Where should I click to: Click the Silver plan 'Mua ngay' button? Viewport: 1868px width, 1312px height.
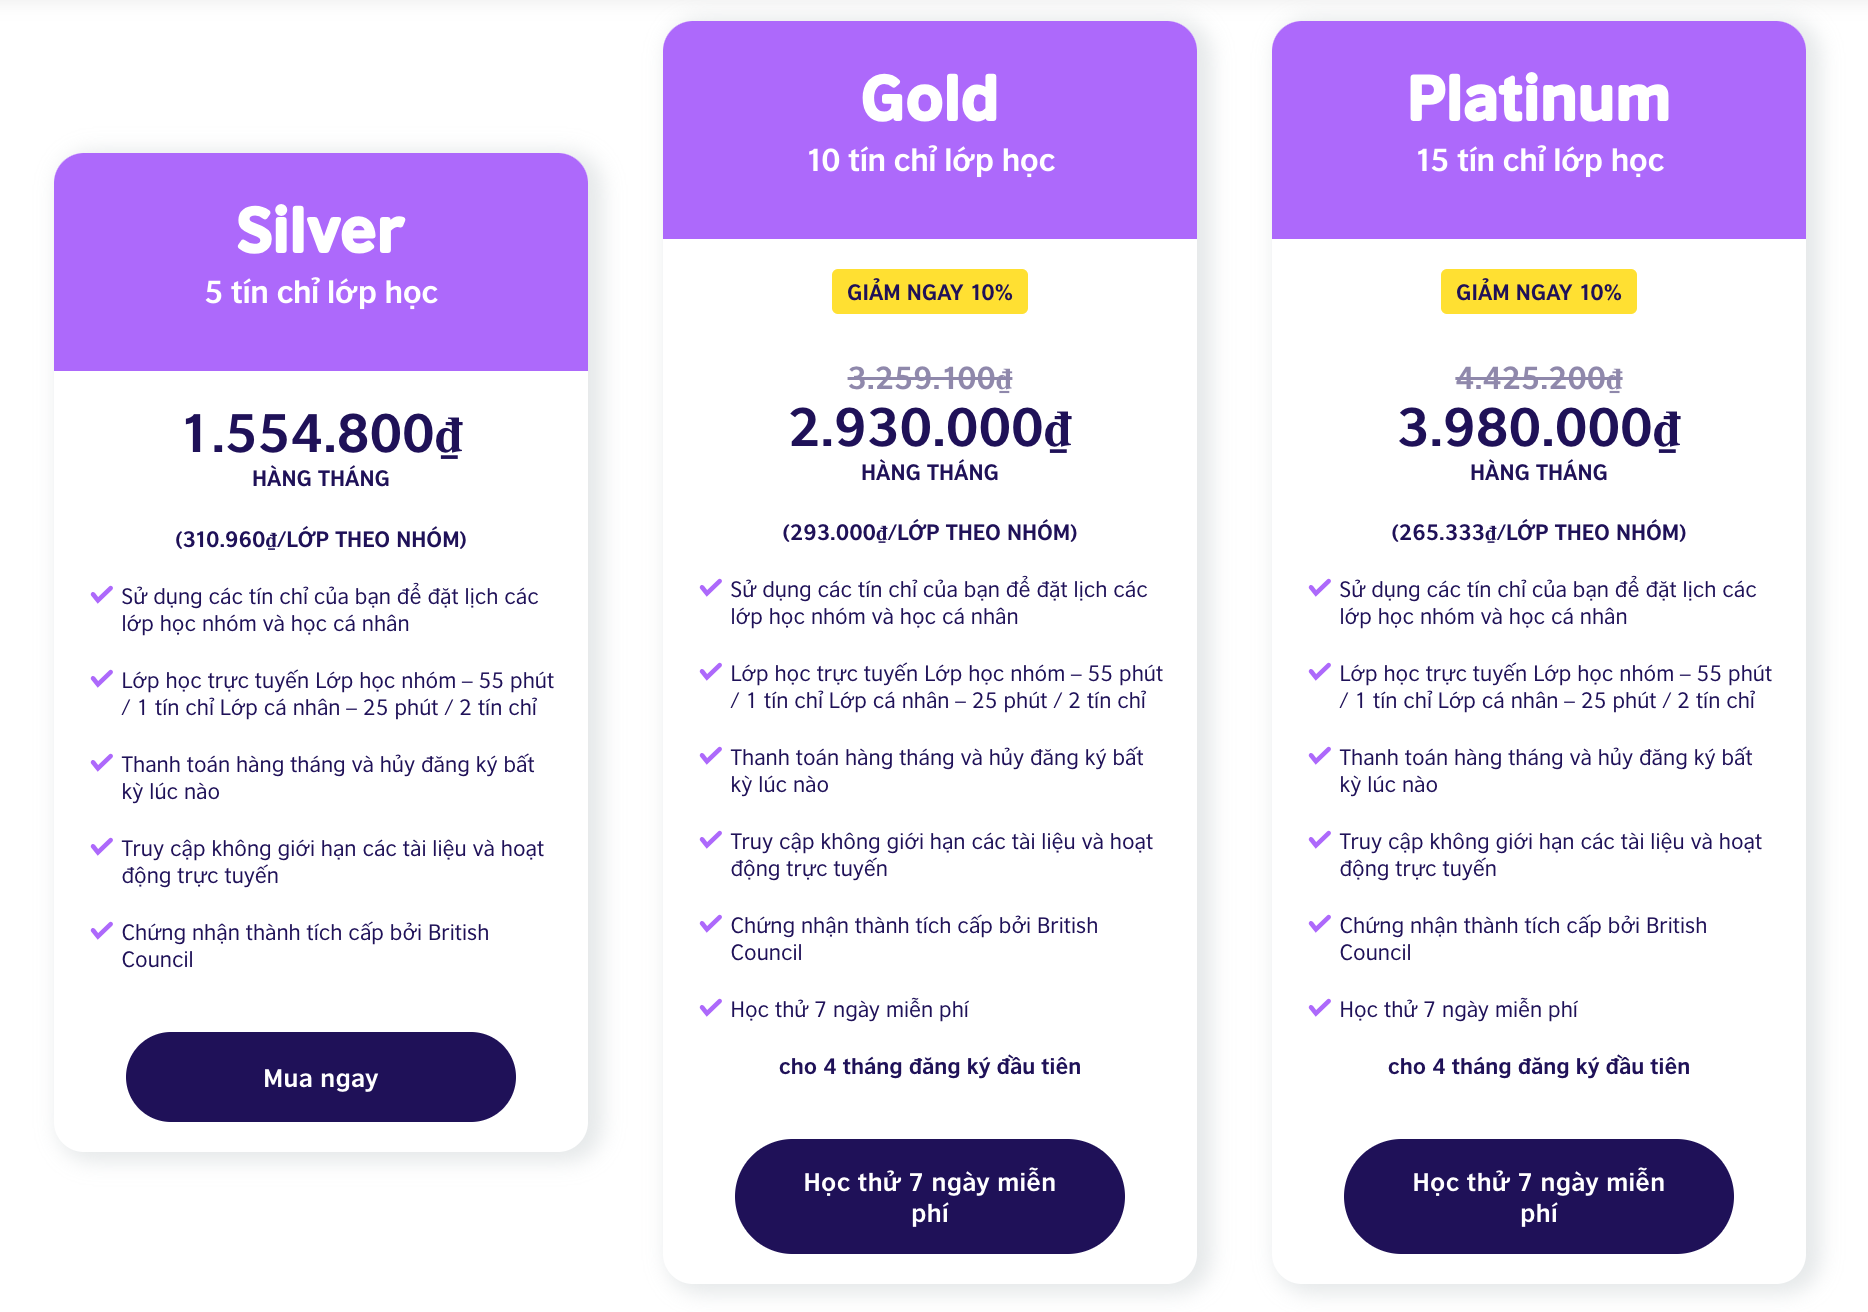(x=320, y=1077)
